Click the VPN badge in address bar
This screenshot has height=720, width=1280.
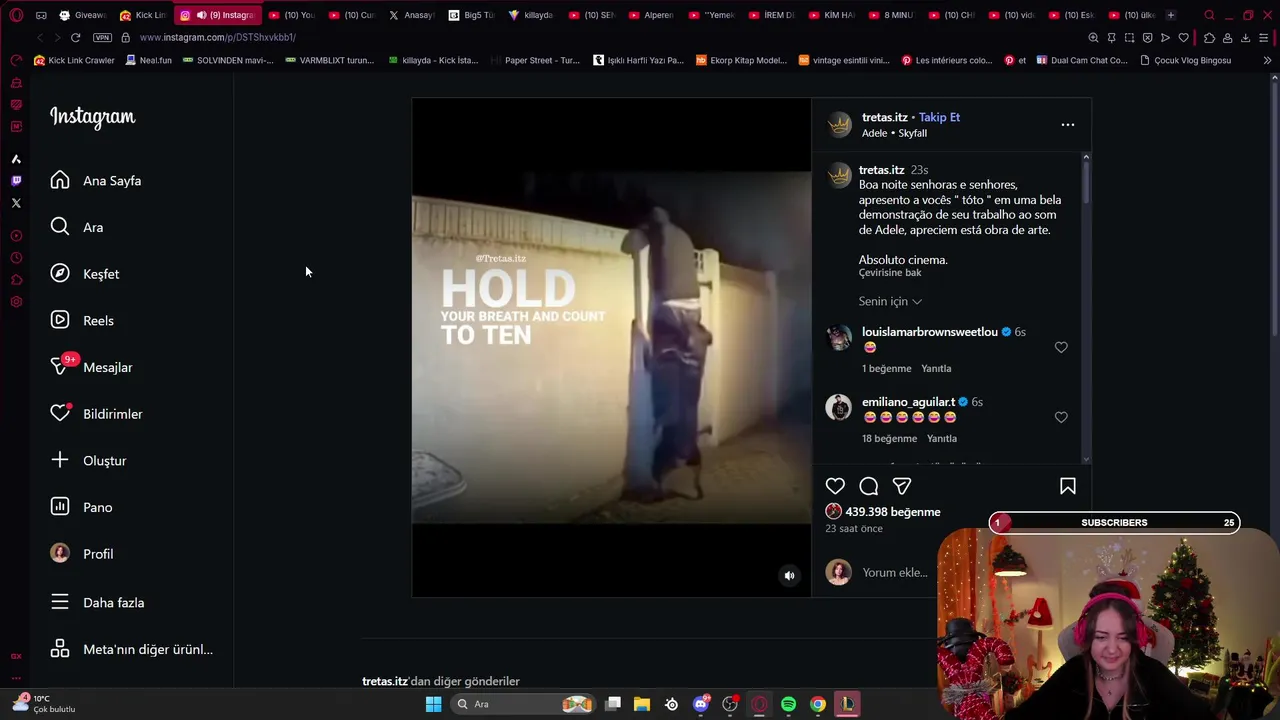pyautogui.click(x=102, y=37)
